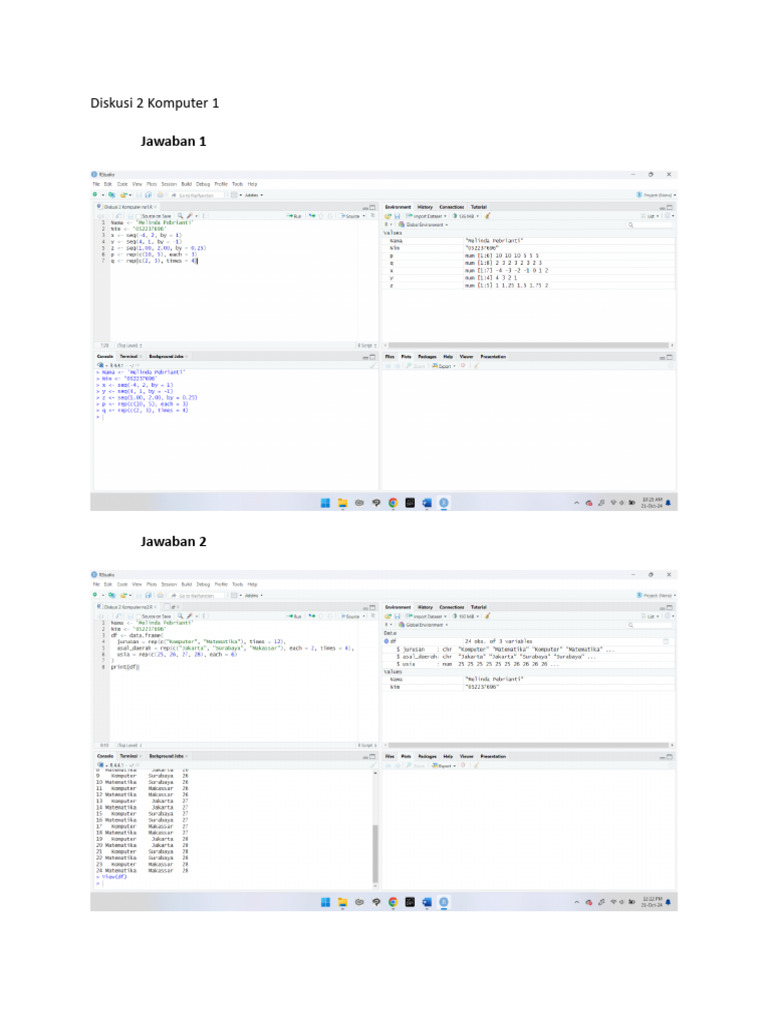Image resolution: width=768 pixels, height=1024 pixels.
Task: Click the Source button in Jawaban 1 editor
Action: 351,216
